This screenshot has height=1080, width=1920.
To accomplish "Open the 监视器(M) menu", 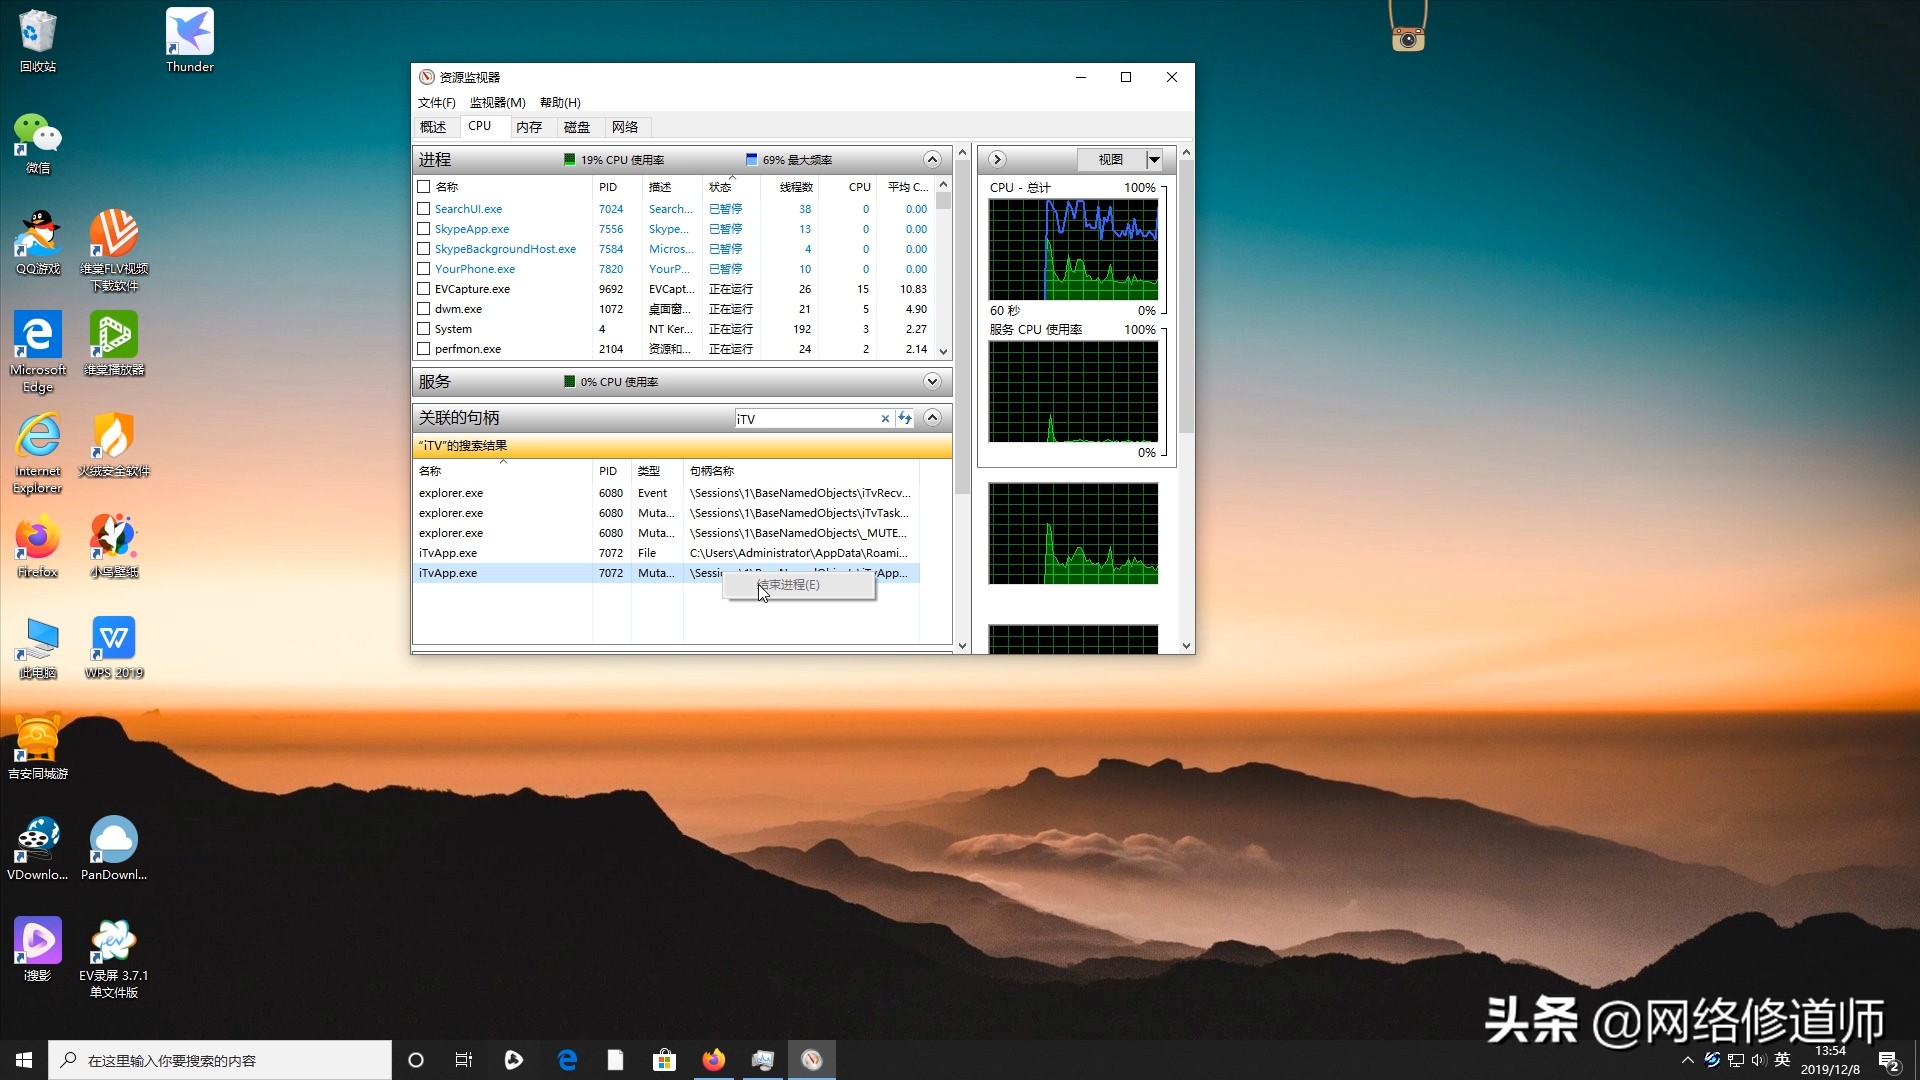I will point(497,102).
